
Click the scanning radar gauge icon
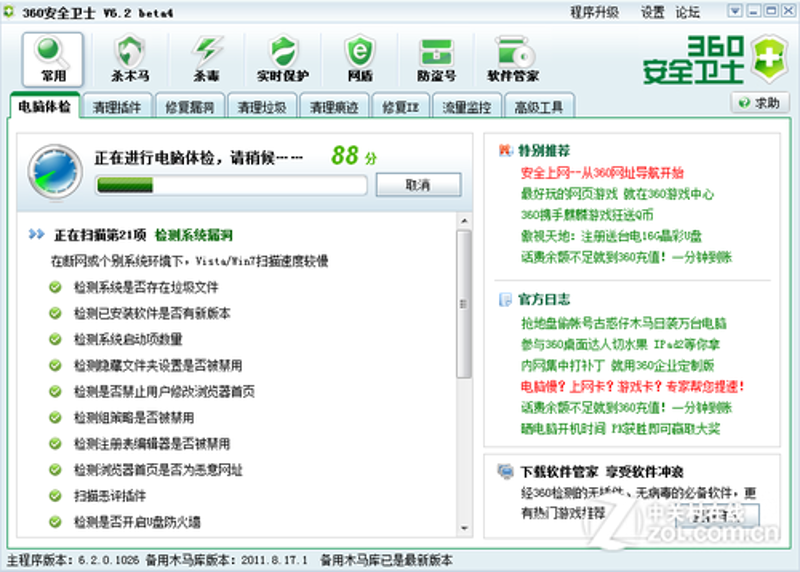55,172
